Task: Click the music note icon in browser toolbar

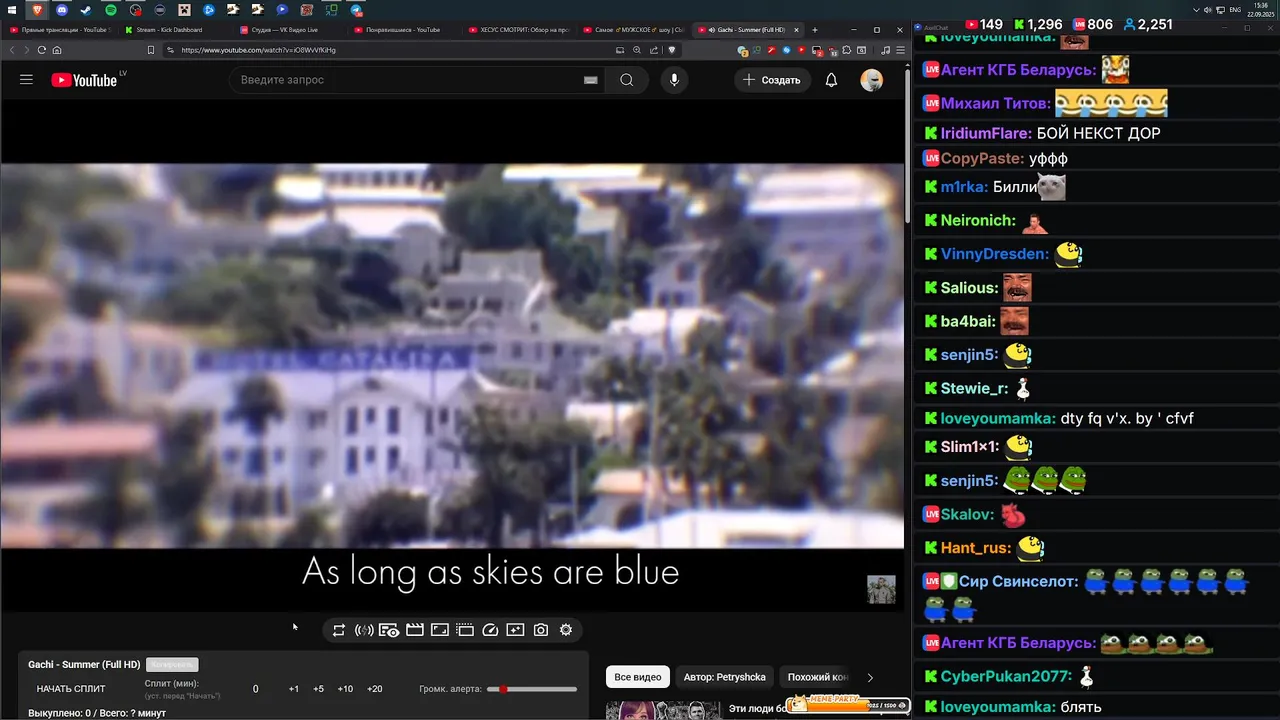Action: tap(885, 50)
